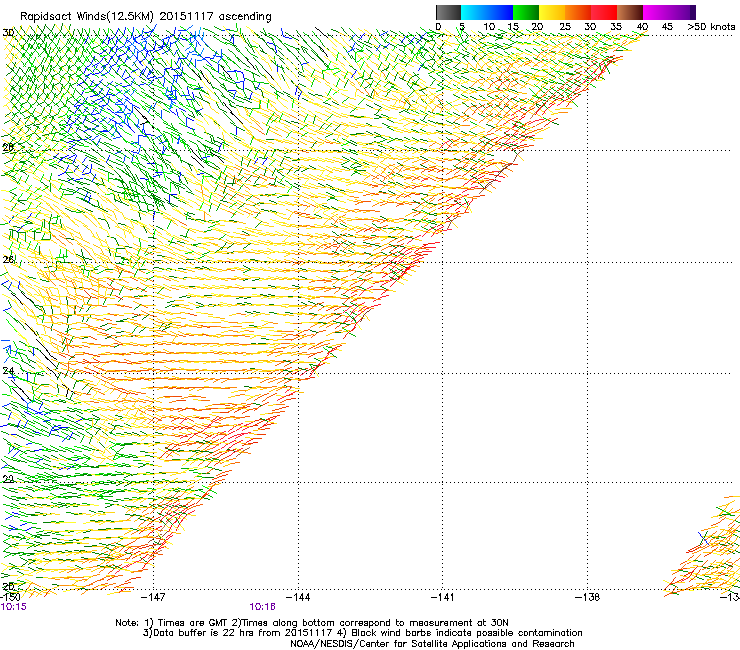Click the red 30-35 knots color swatch
The width and height of the screenshot is (740, 650).
[604, 12]
